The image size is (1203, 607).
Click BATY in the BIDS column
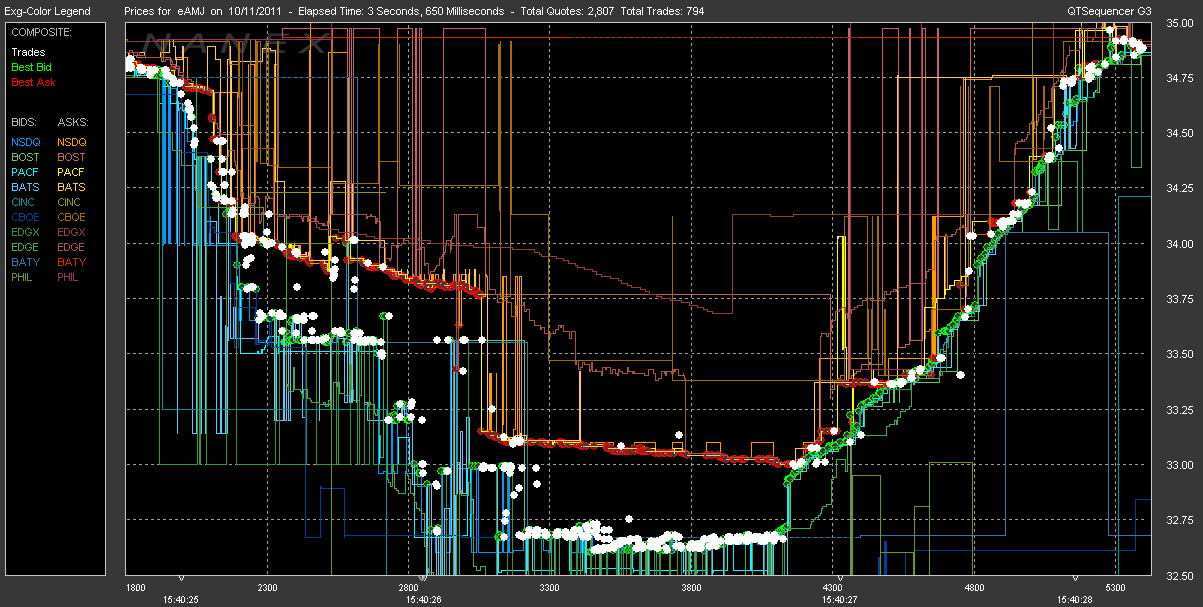(x=26, y=262)
